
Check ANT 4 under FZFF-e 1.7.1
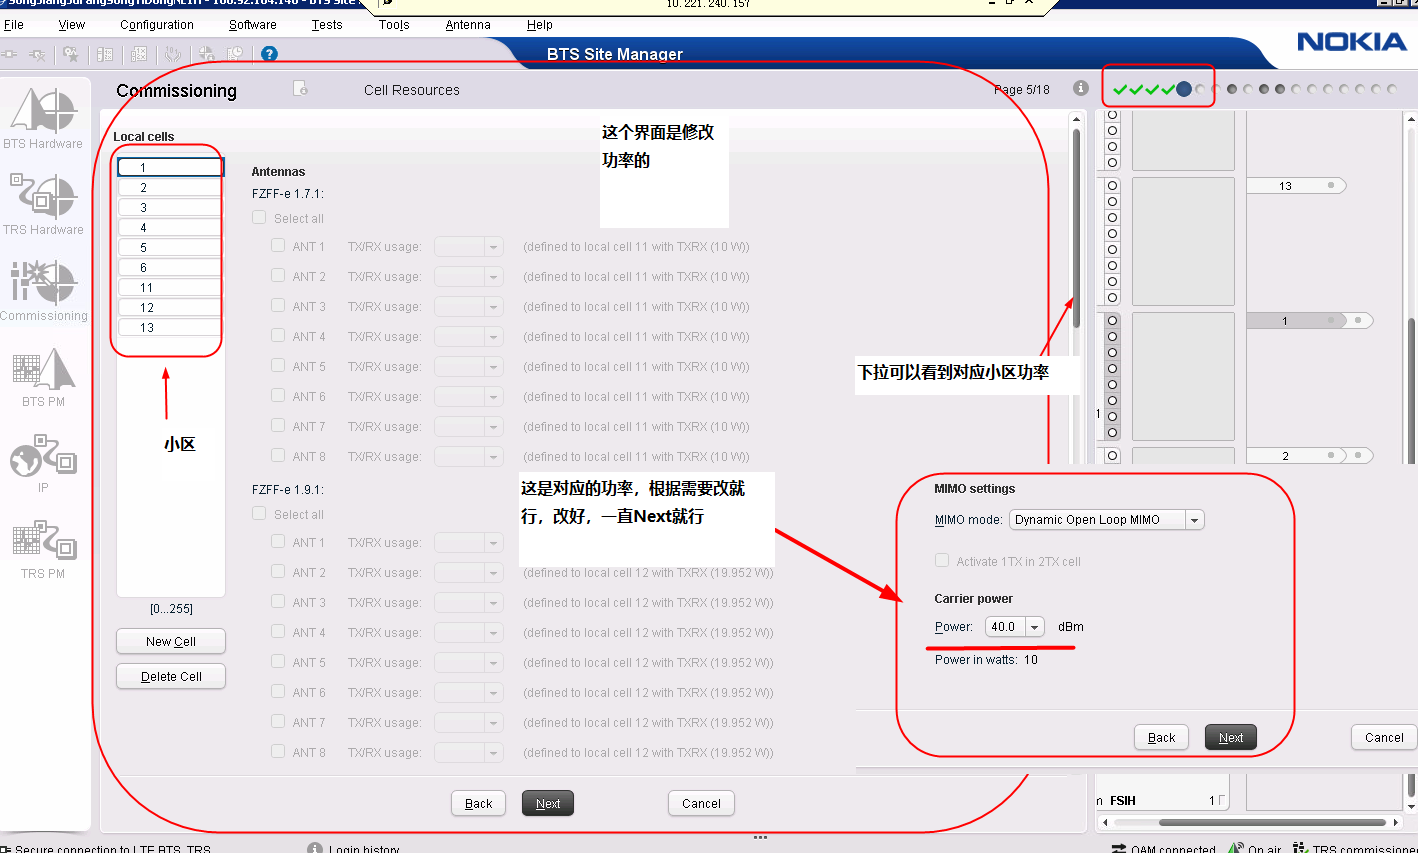click(x=278, y=336)
